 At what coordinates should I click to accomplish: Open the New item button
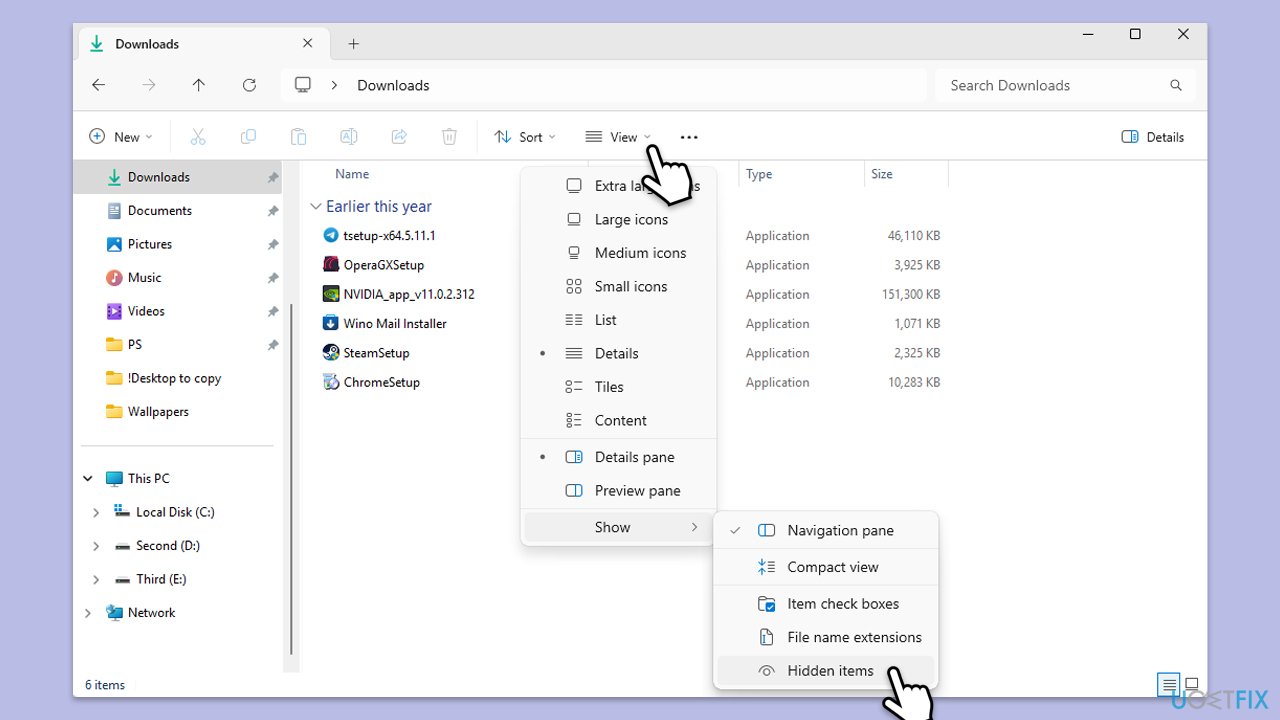121,137
